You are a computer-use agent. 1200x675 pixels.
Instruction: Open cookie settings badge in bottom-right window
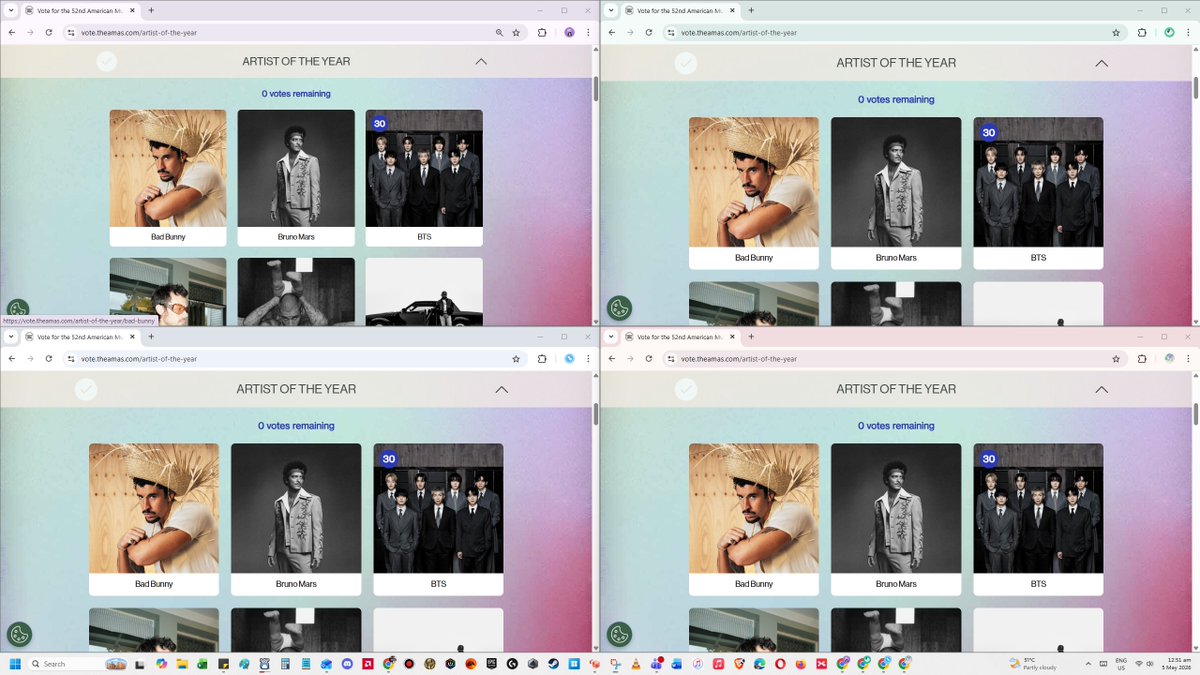619,634
